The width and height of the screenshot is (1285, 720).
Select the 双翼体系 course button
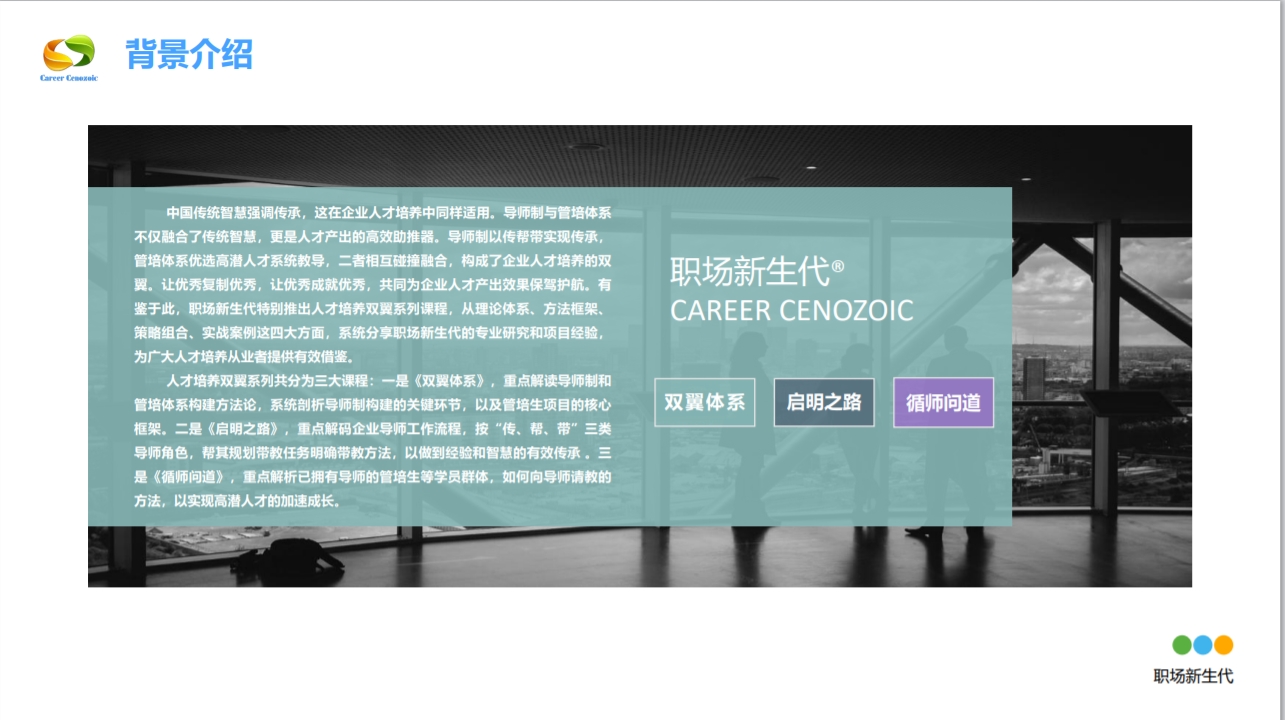(704, 402)
